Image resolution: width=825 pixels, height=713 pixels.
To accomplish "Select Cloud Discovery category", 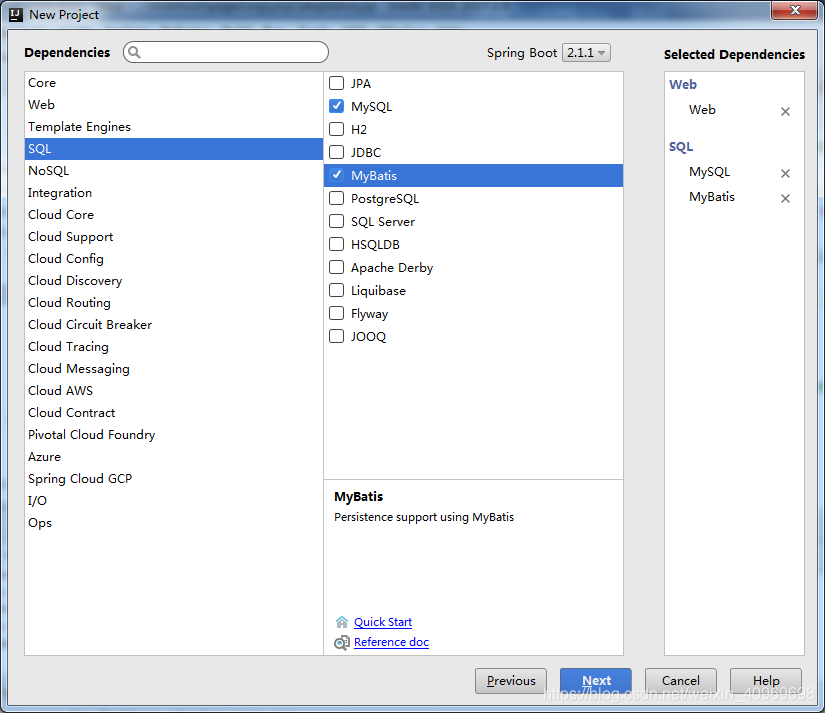I will (x=174, y=281).
